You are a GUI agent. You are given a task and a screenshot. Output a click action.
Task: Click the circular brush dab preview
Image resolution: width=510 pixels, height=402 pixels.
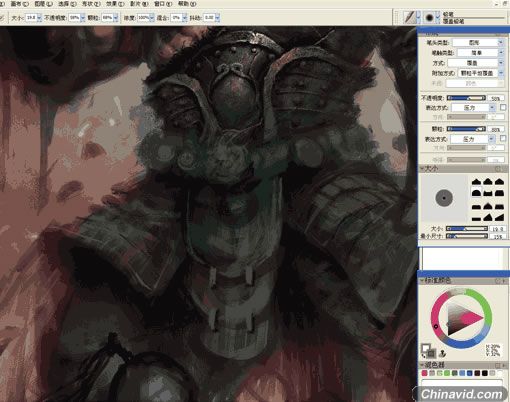(444, 198)
